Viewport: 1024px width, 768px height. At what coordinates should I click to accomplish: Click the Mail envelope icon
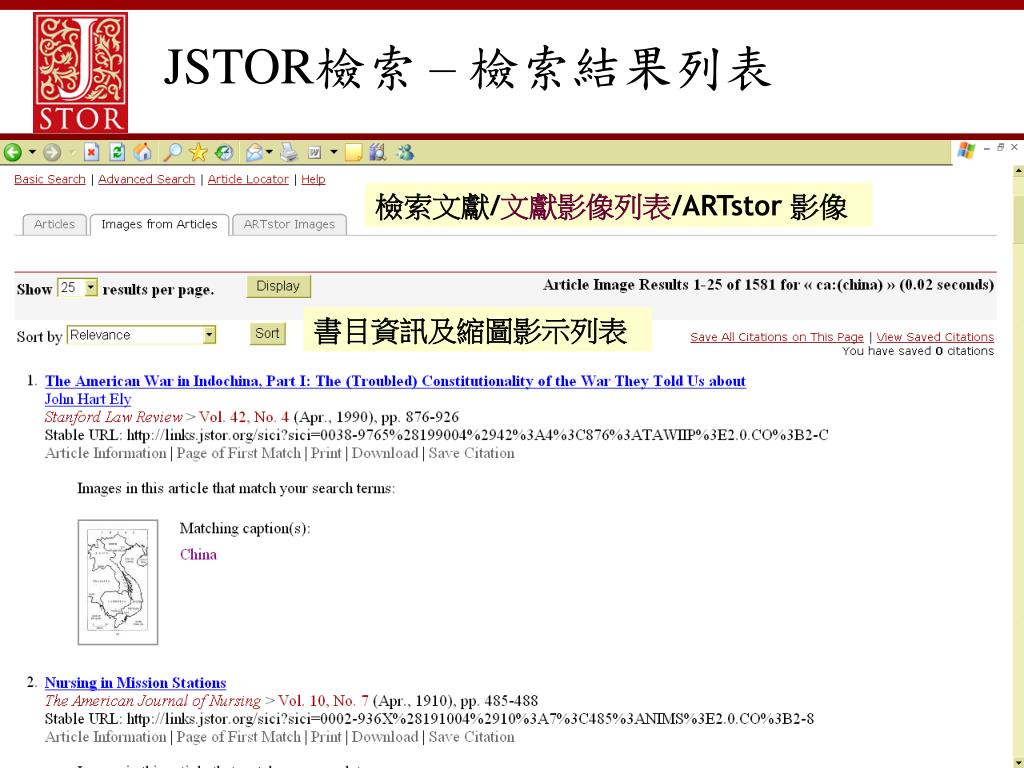pyautogui.click(x=254, y=153)
